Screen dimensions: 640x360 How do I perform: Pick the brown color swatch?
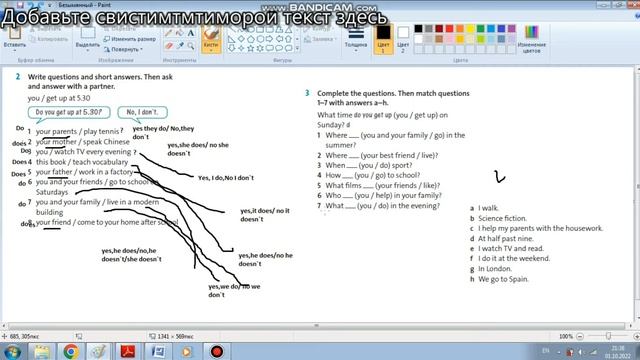point(439,39)
